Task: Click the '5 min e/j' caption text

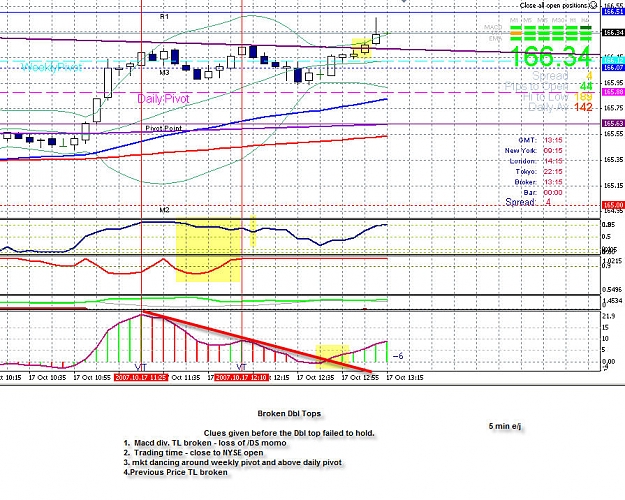Action: tap(505, 426)
